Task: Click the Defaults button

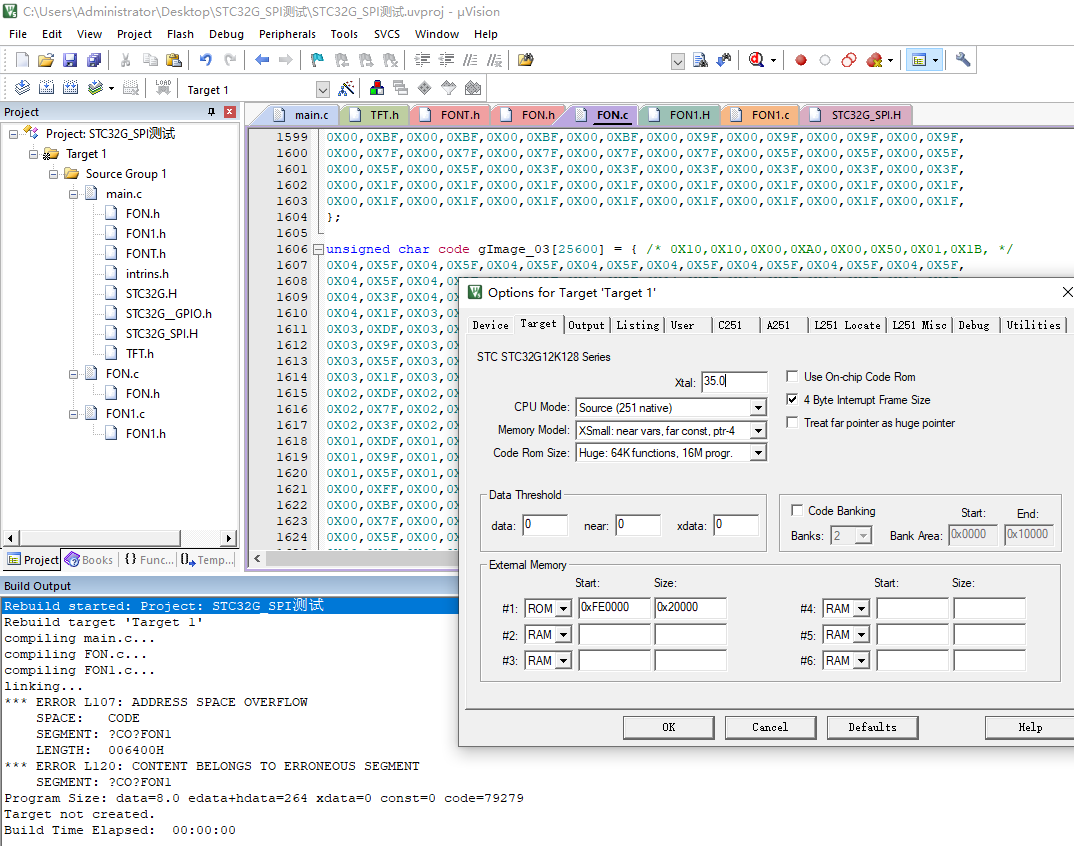Action: coord(872,727)
